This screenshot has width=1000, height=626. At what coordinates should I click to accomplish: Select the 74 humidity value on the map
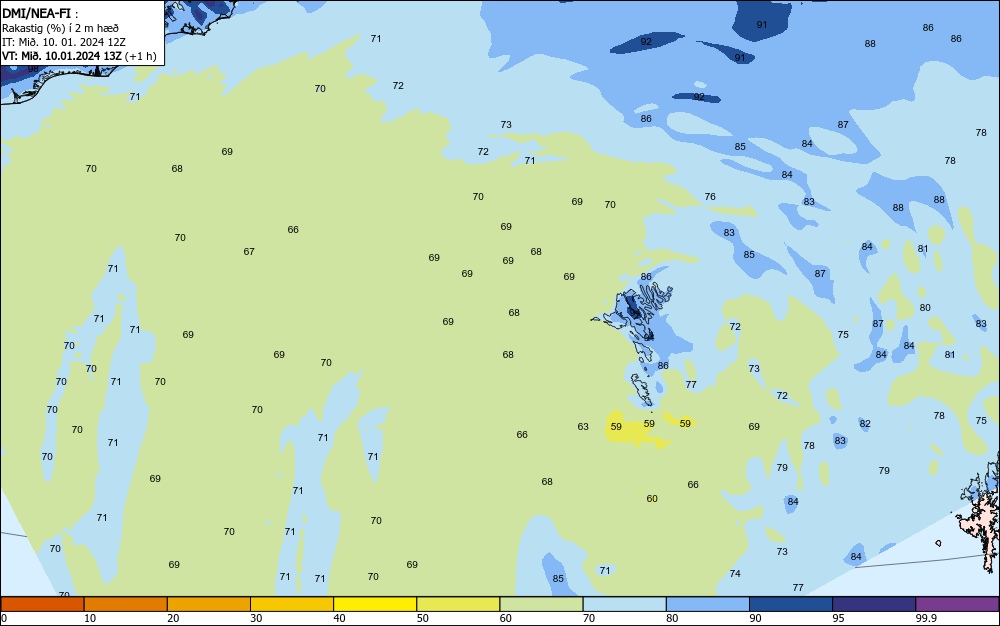735,574
